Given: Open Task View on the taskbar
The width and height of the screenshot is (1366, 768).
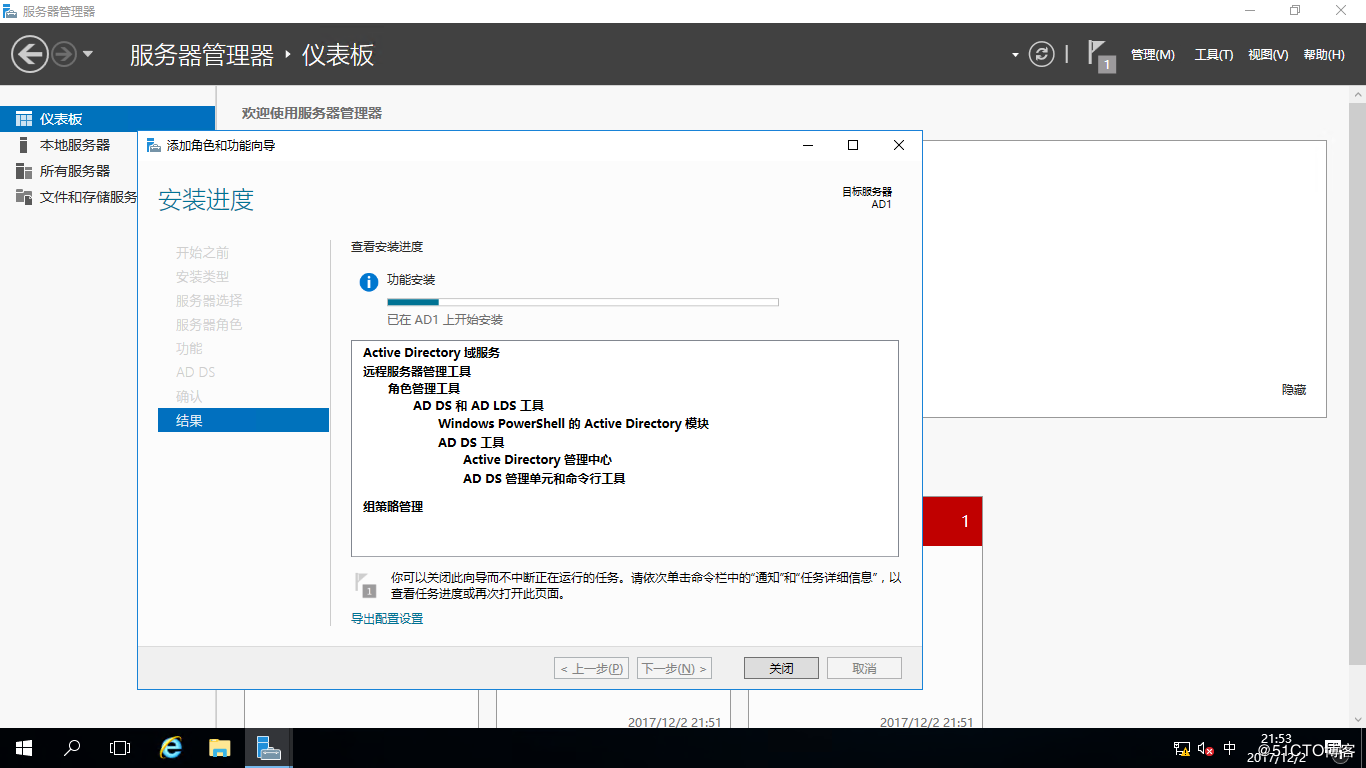Looking at the screenshot, I should pos(120,748).
